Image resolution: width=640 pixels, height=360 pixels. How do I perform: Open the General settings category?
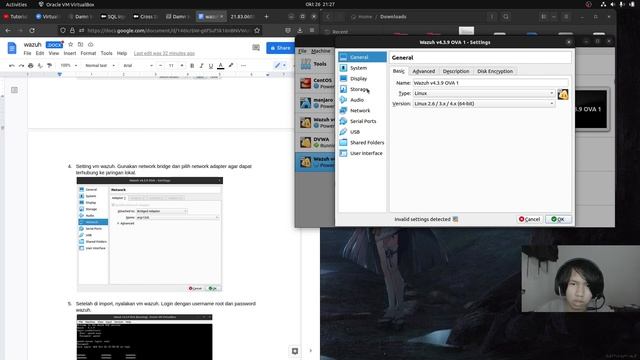click(362, 57)
